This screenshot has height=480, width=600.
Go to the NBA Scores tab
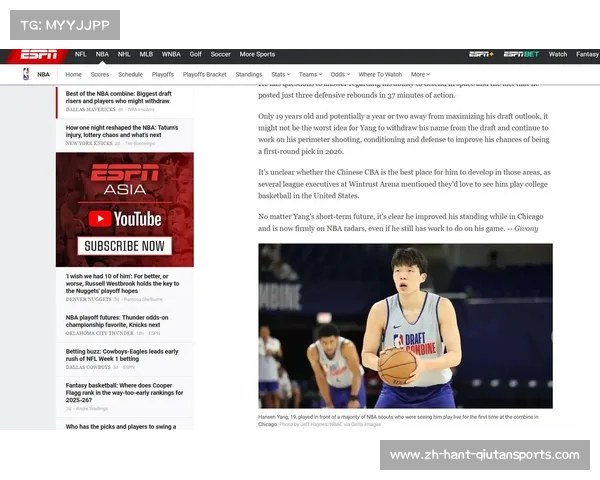(x=100, y=74)
